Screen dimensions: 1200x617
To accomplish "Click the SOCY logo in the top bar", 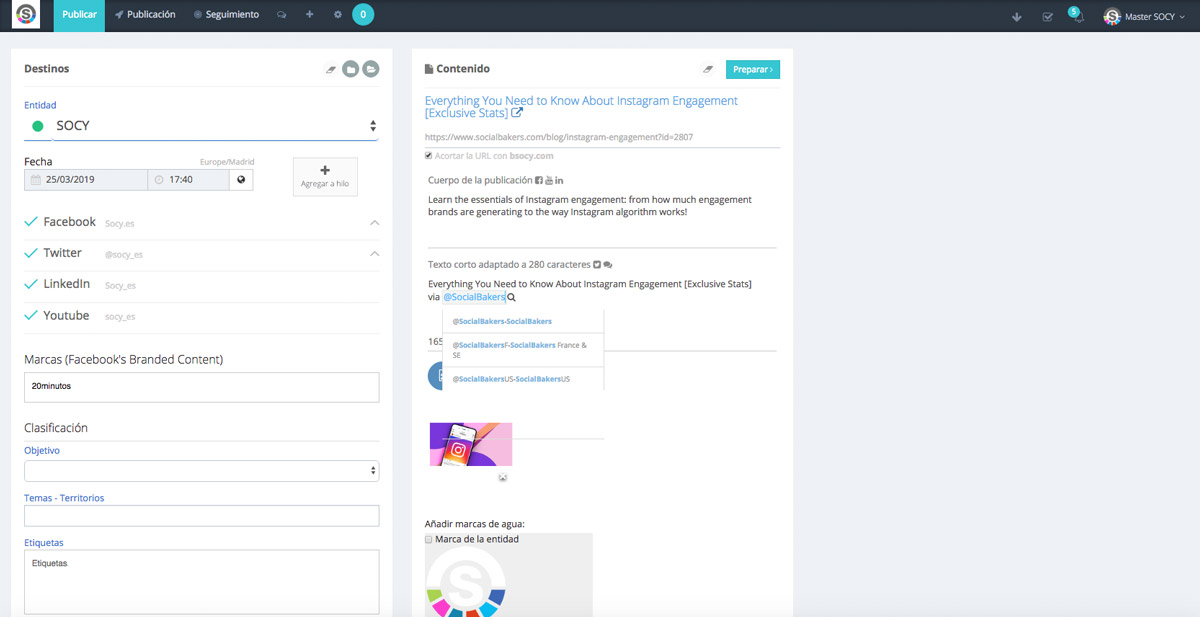I will (26, 15).
